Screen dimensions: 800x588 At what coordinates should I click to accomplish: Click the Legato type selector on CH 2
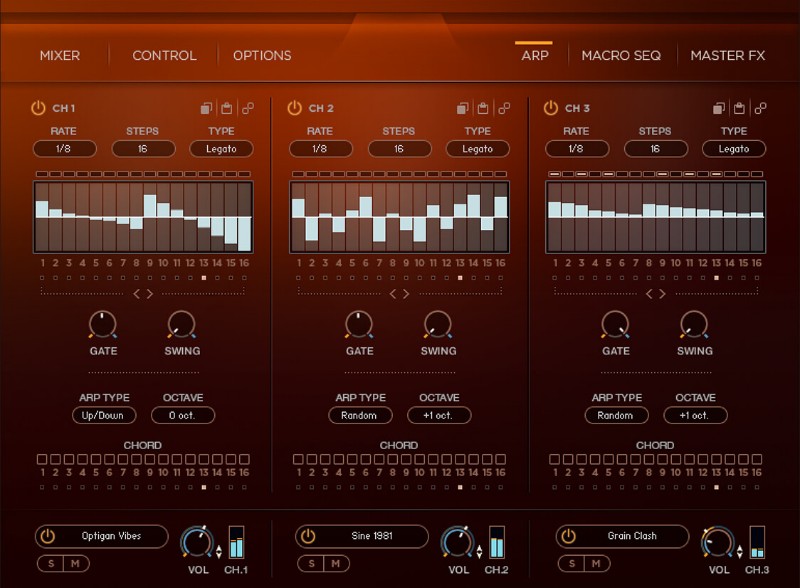(477, 148)
